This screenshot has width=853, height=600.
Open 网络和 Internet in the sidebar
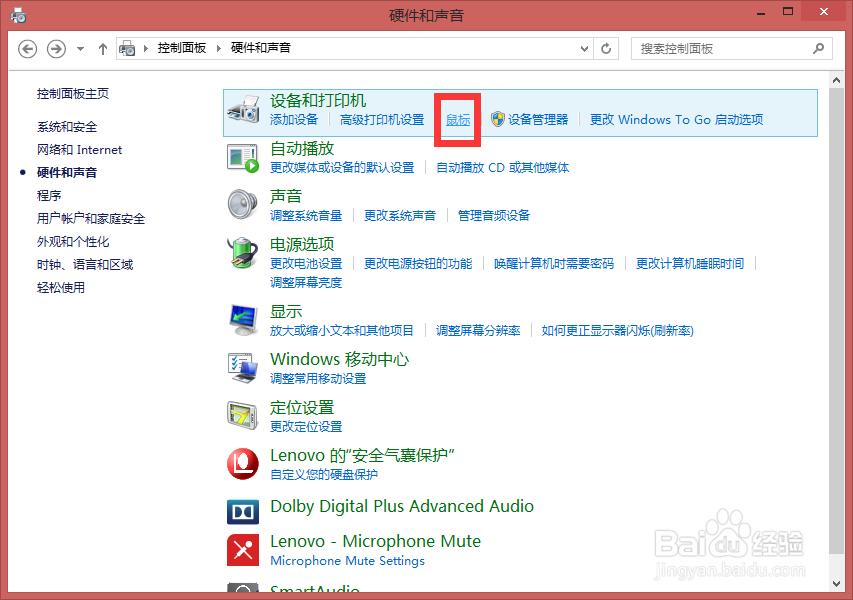[79, 150]
